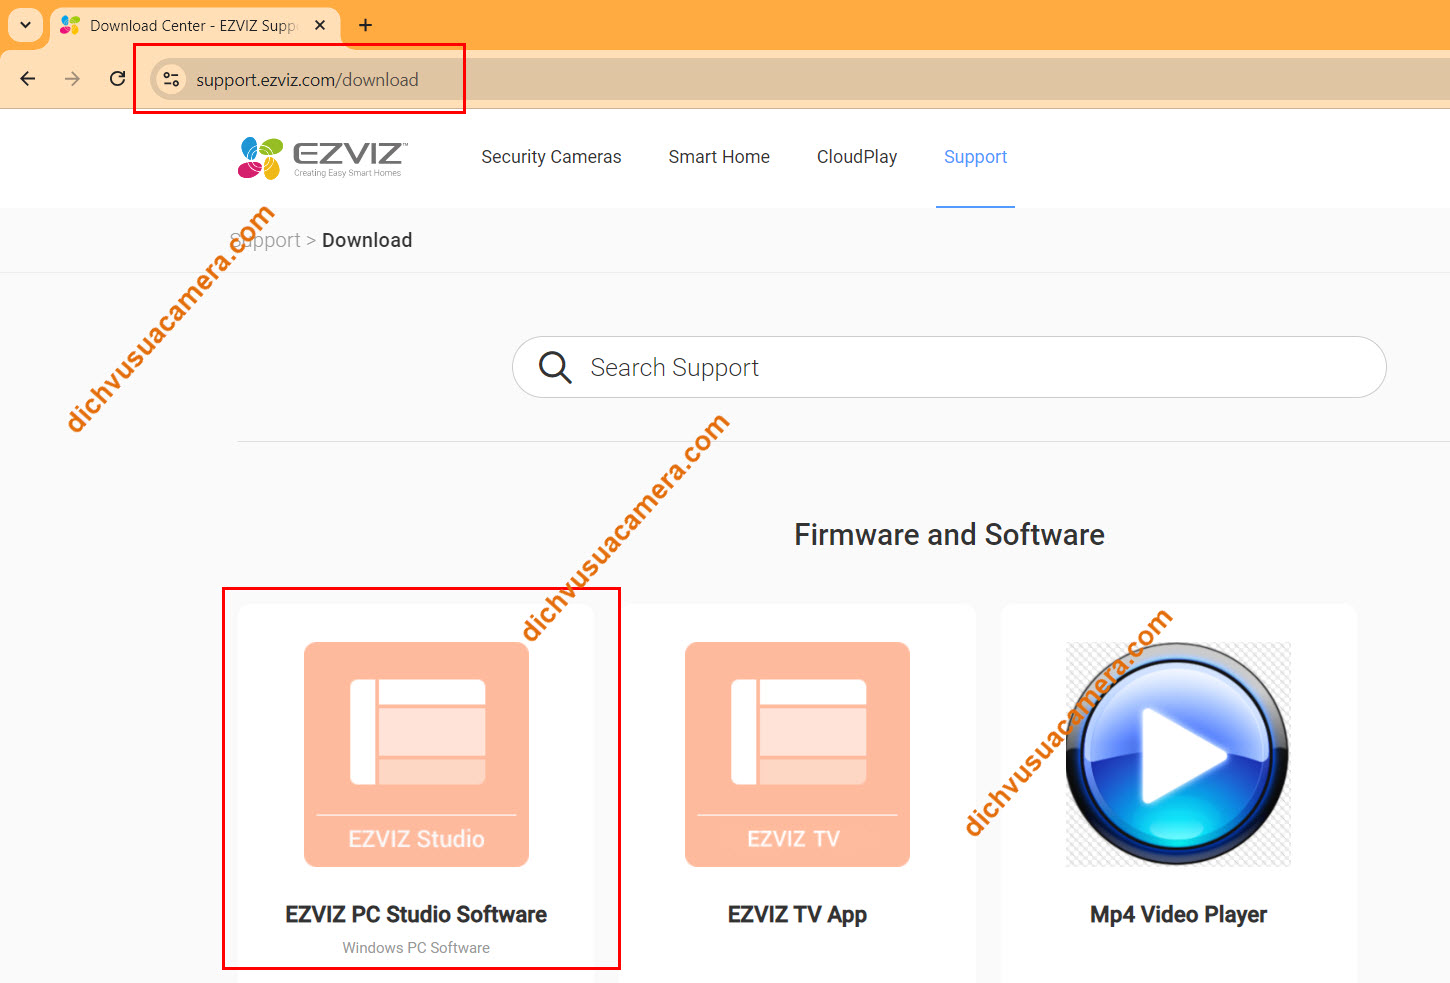The image size is (1450, 983).
Task: Expand the tab search dropdown arrow
Action: [25, 25]
